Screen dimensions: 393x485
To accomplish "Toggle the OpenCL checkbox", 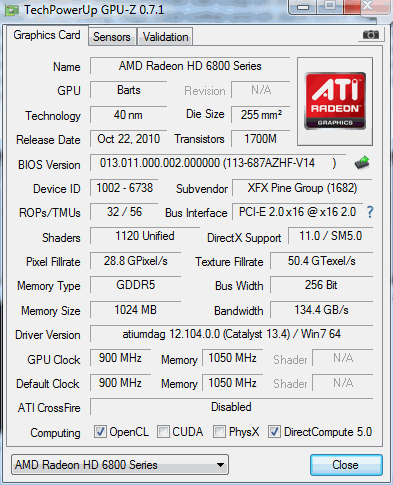I will coord(100,432).
